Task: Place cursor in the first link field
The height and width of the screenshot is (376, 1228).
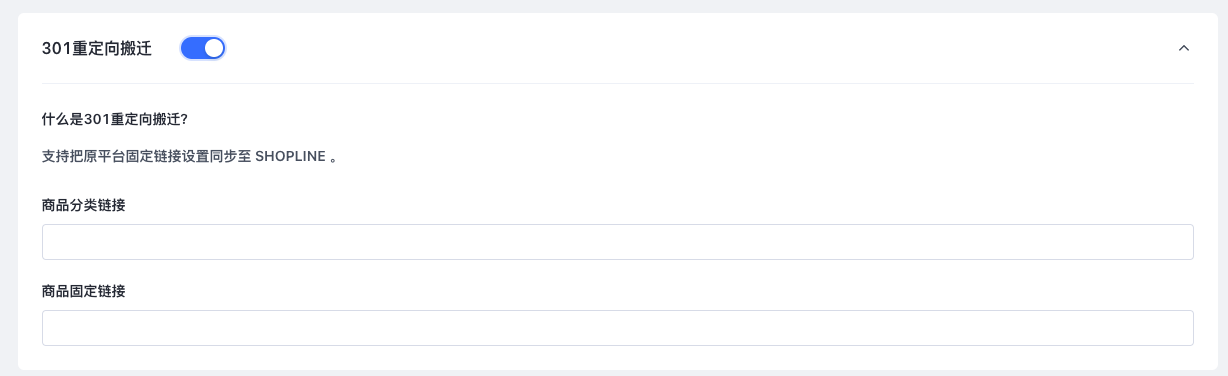Action: pyautogui.click(x=617, y=242)
